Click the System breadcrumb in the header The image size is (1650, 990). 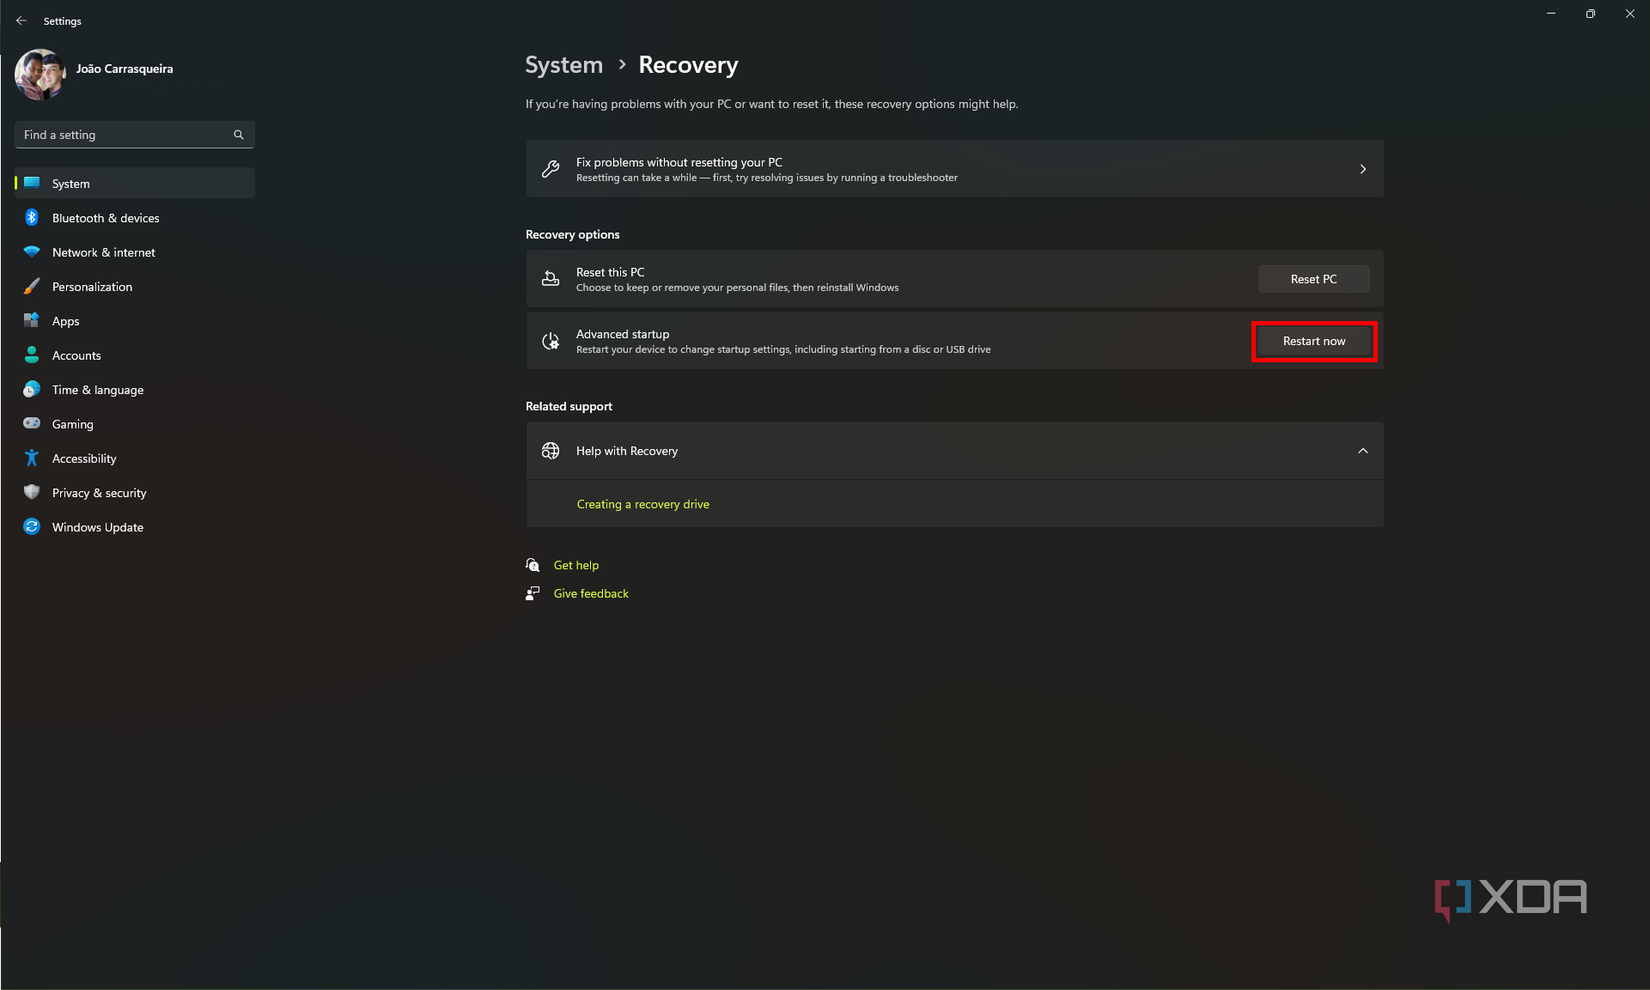[564, 65]
